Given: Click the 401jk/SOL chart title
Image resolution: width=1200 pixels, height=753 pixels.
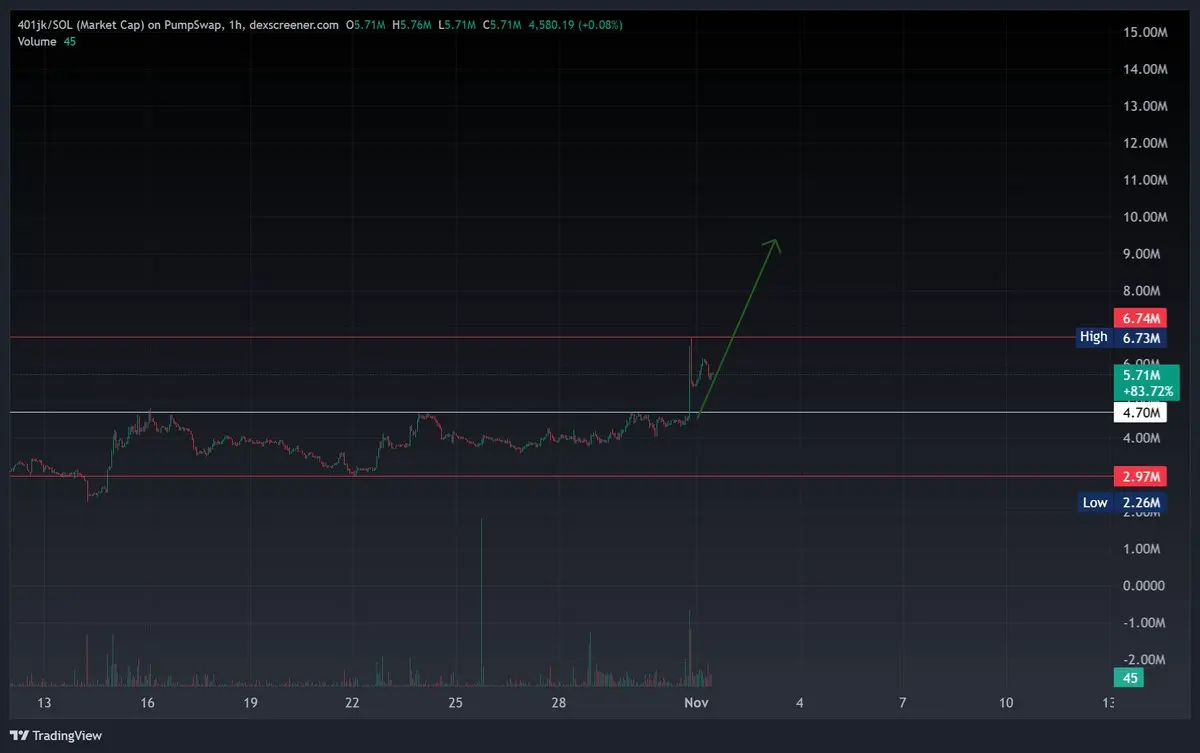Looking at the screenshot, I should tap(178, 23).
